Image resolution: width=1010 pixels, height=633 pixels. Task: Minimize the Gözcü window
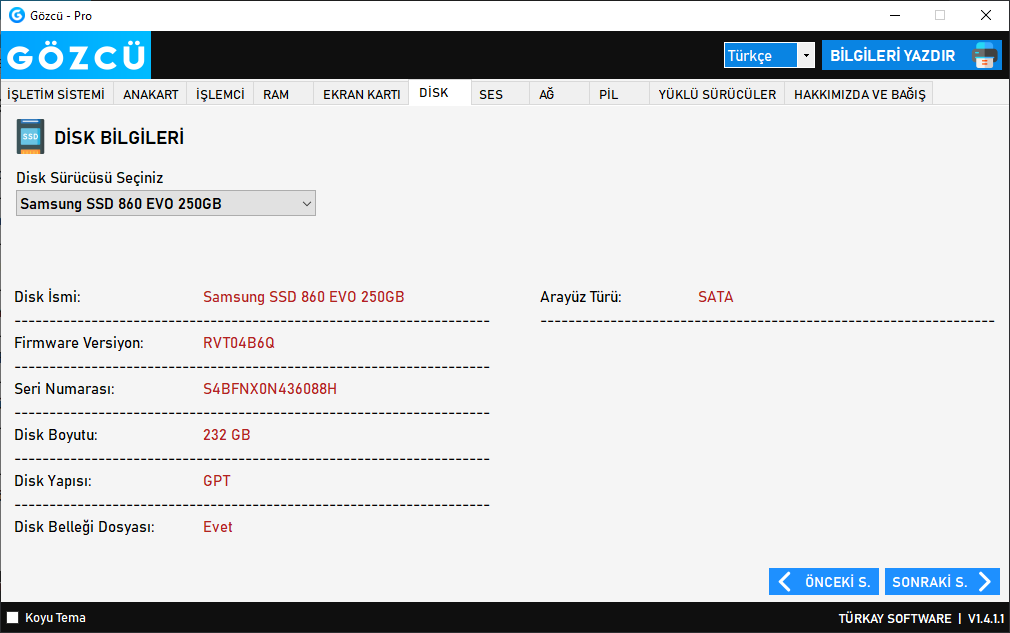click(x=895, y=15)
